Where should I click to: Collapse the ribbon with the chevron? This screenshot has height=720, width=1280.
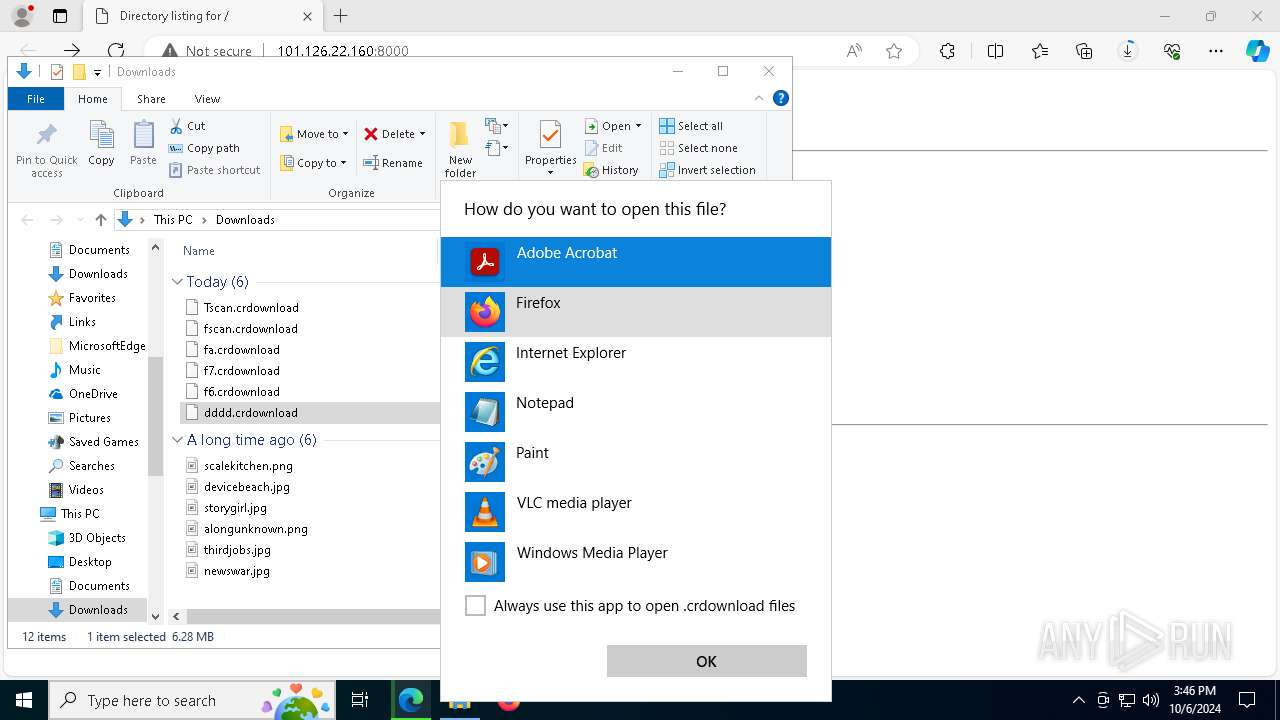coord(759,98)
